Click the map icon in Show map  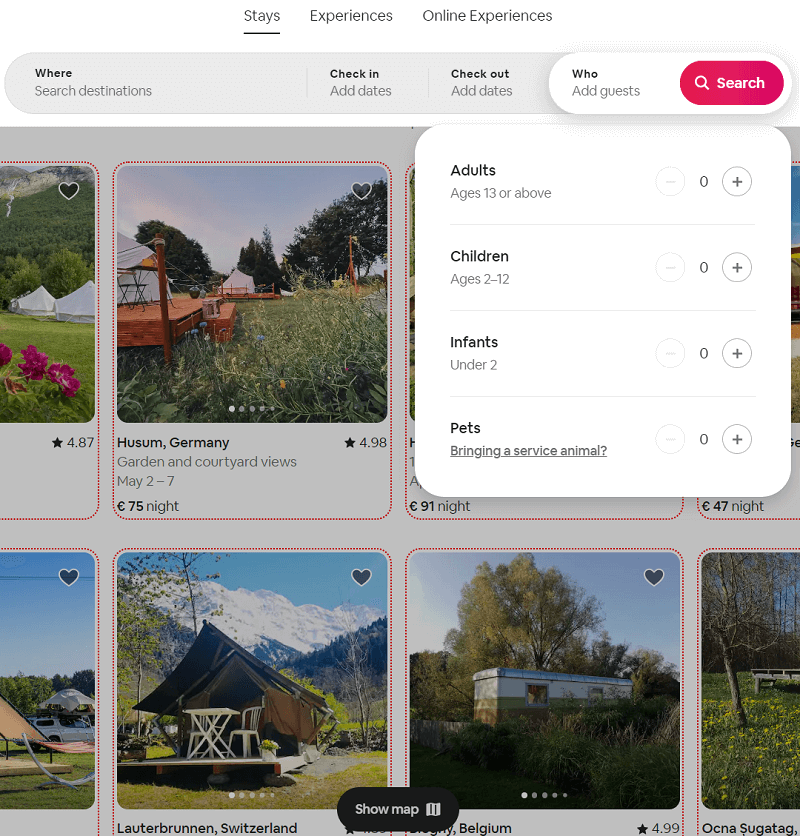(433, 809)
